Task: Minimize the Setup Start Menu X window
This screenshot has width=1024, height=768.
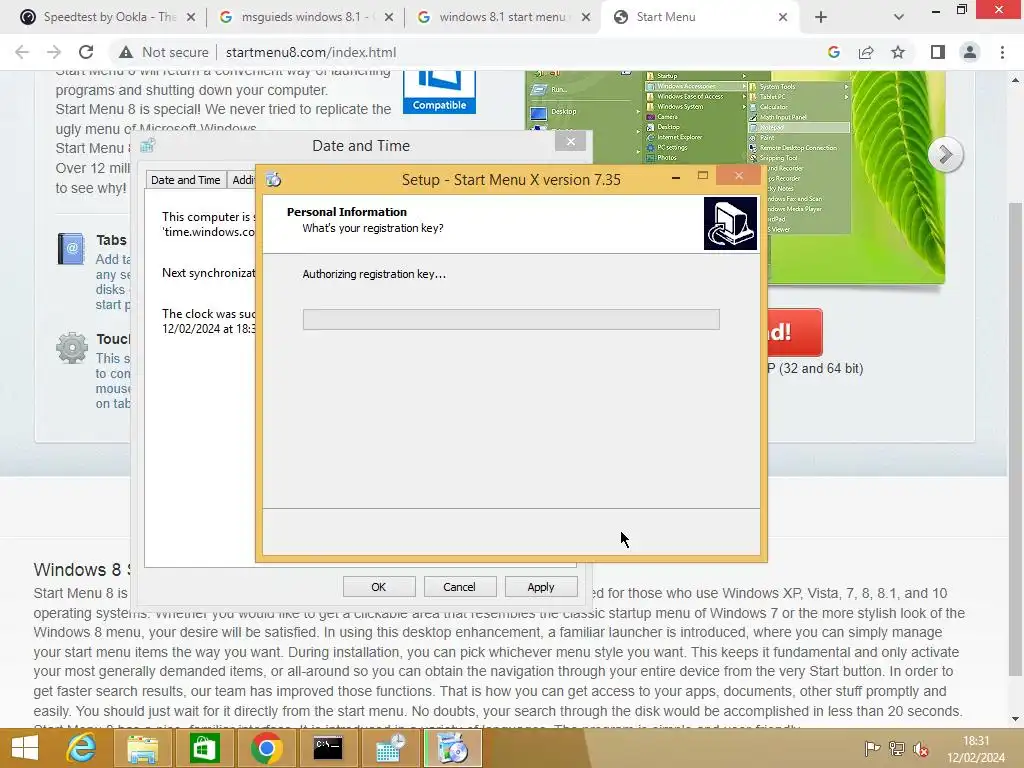Action: tap(676, 177)
